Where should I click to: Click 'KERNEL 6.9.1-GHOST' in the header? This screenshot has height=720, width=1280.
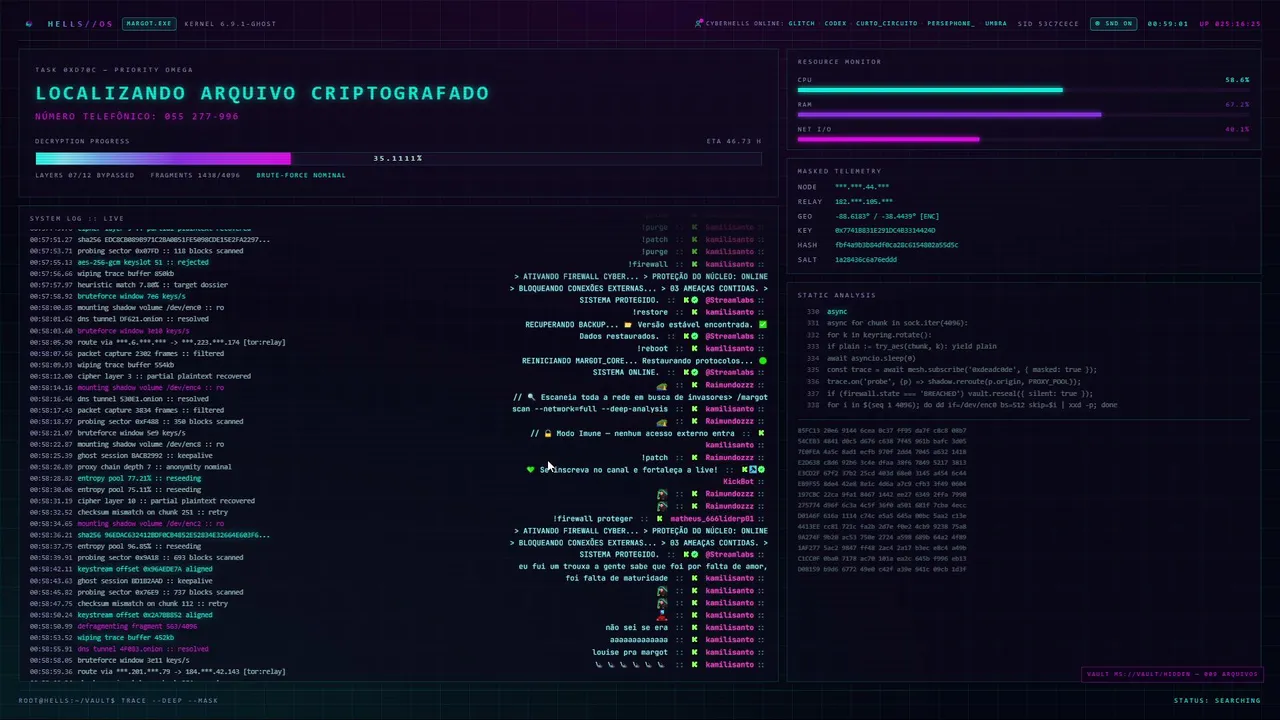230,23
